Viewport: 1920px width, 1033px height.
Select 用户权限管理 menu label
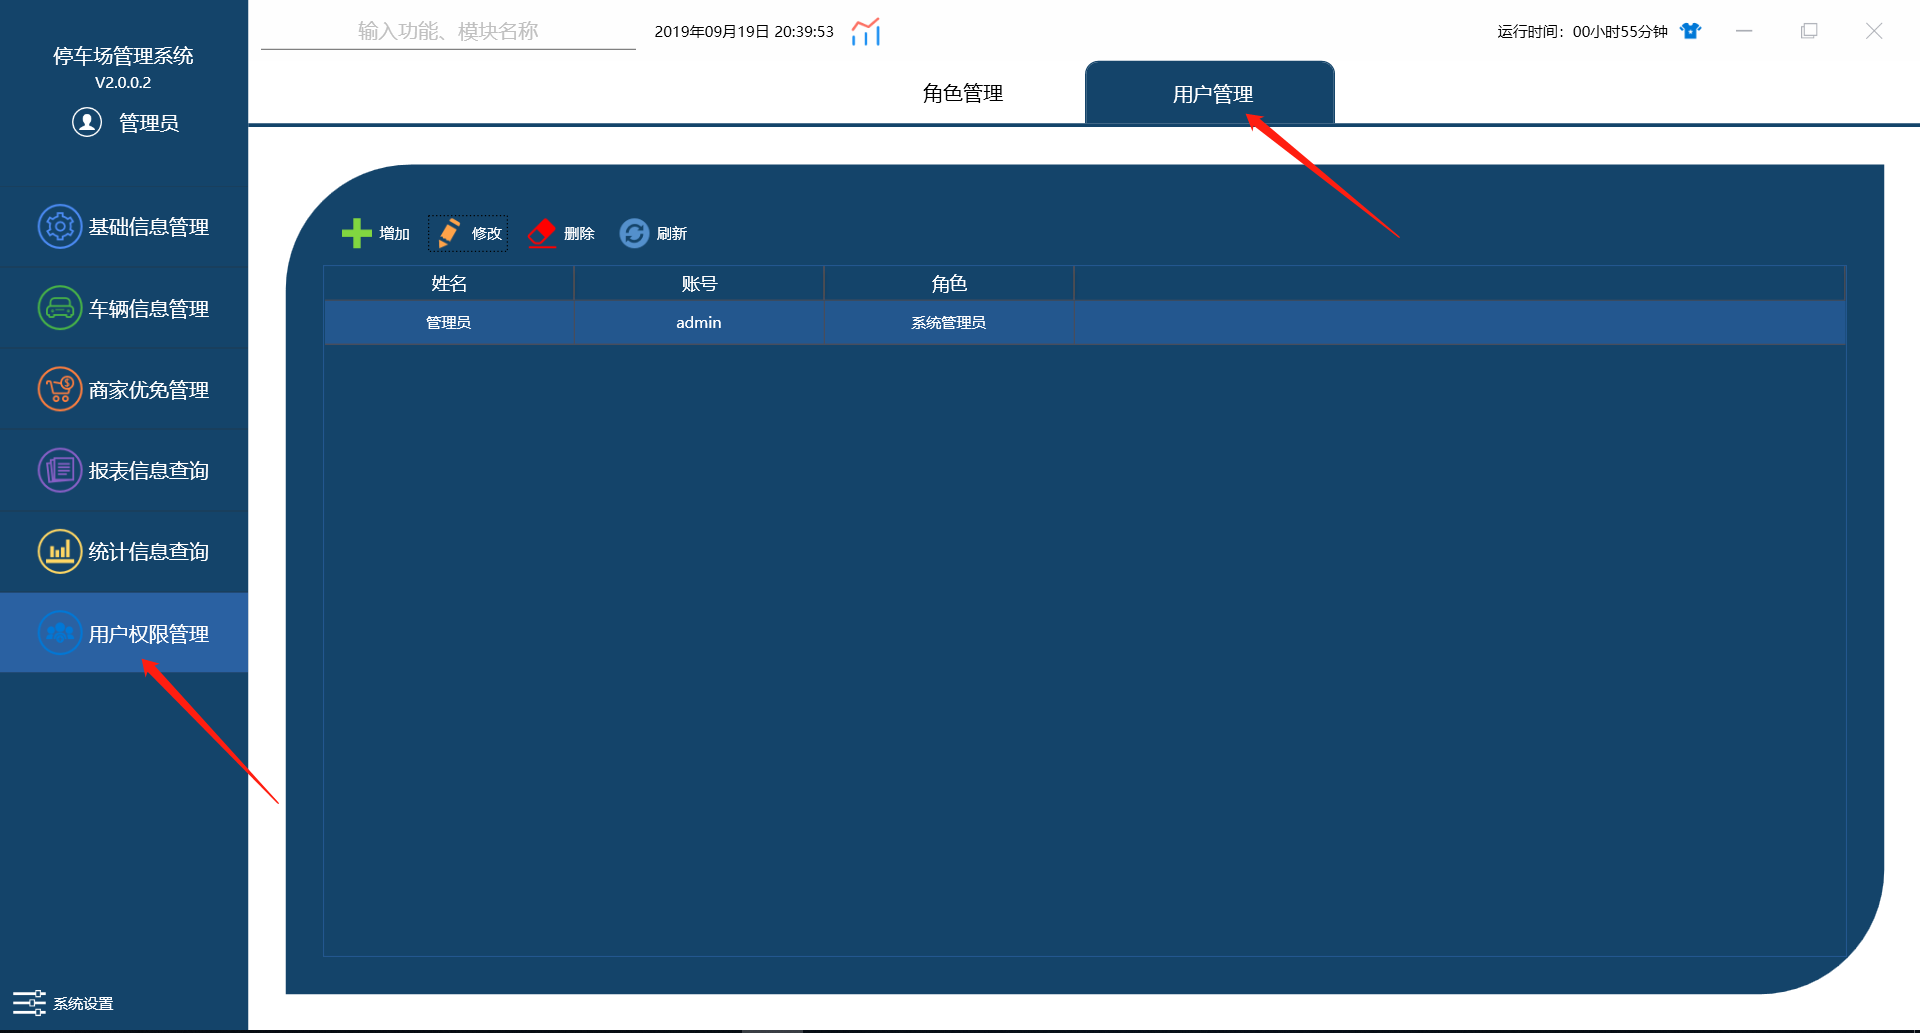[x=149, y=633]
